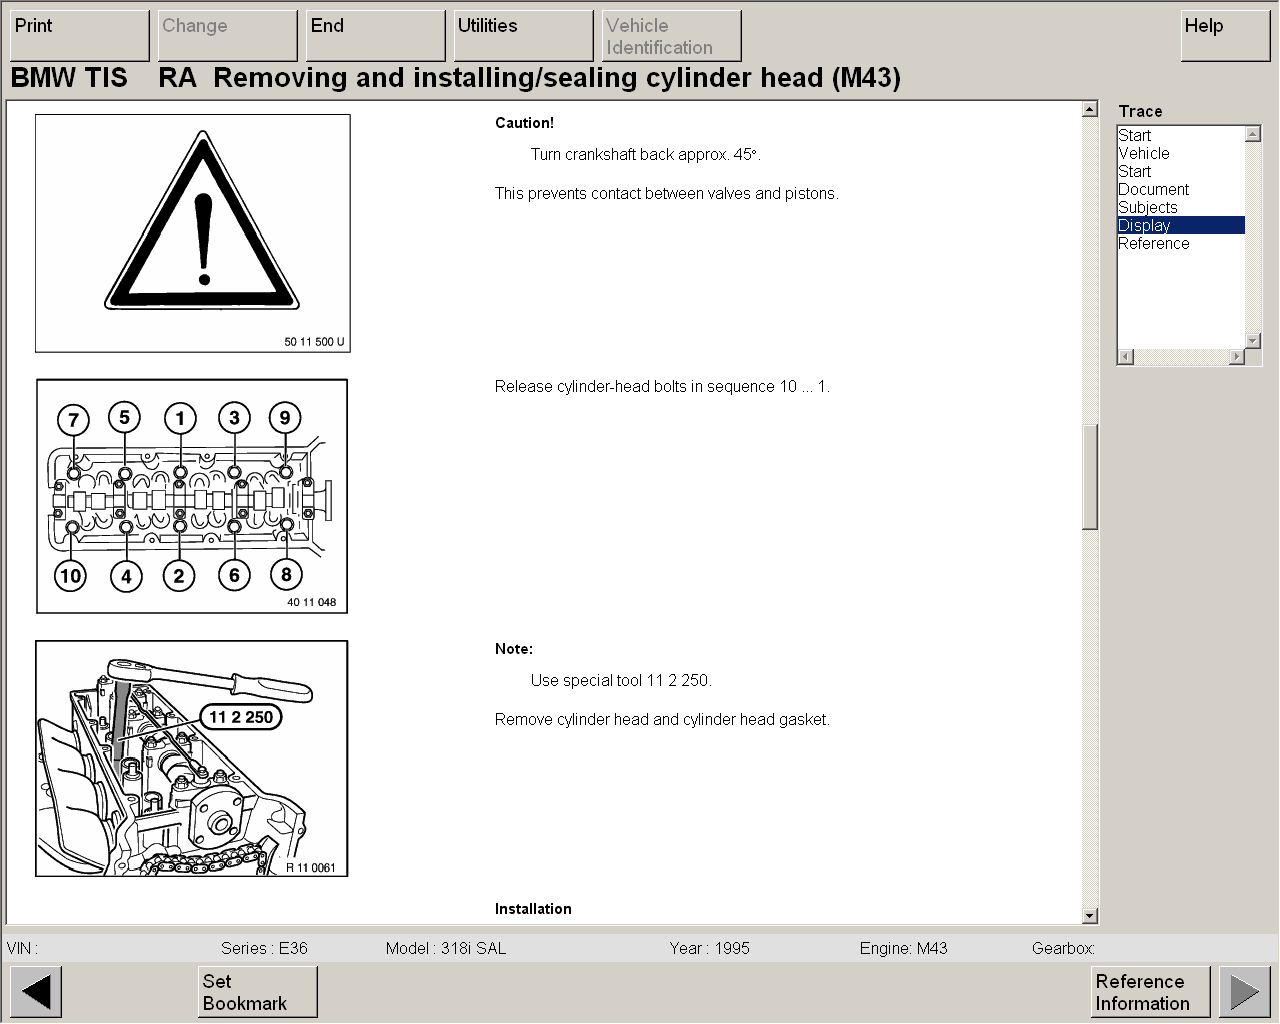Open Reference Information
The image size is (1280, 1024).
click(1151, 992)
